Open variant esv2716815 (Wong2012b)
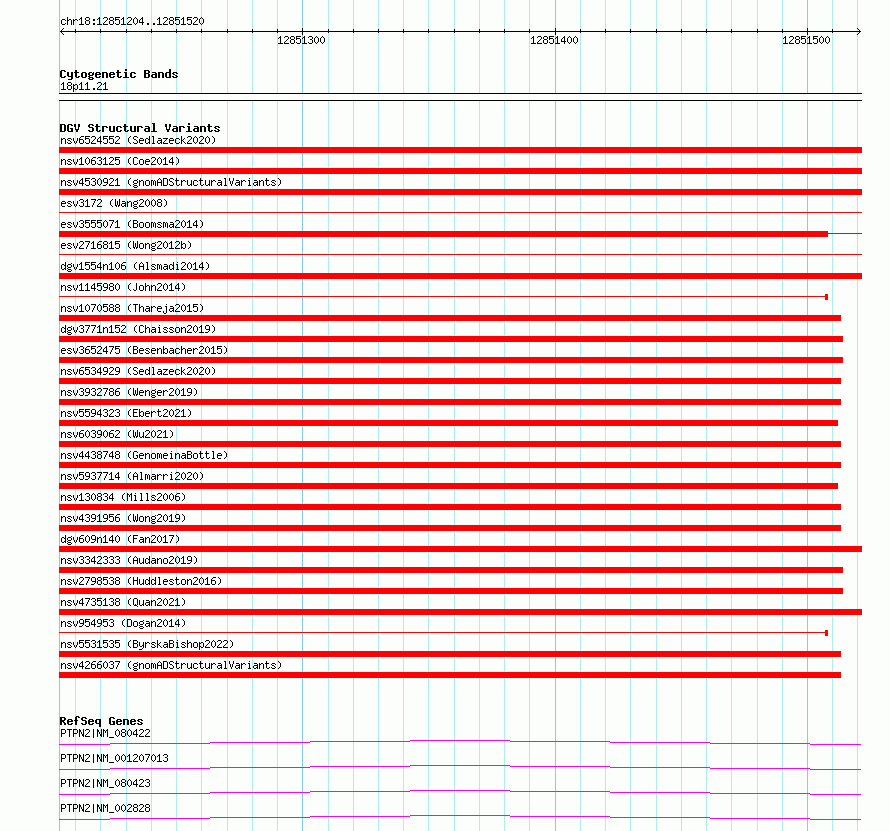 tap(126, 245)
